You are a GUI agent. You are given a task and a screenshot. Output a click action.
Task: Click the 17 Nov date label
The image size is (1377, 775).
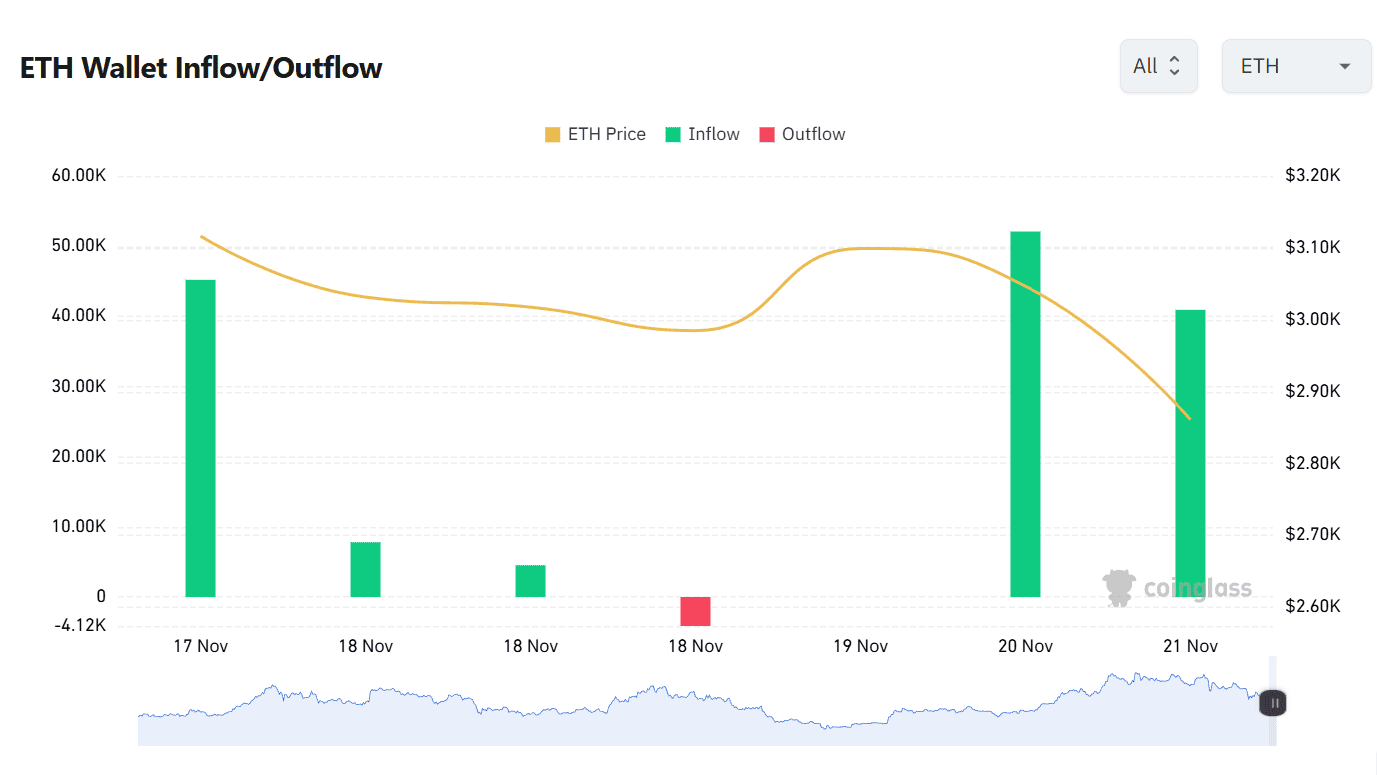(x=200, y=645)
